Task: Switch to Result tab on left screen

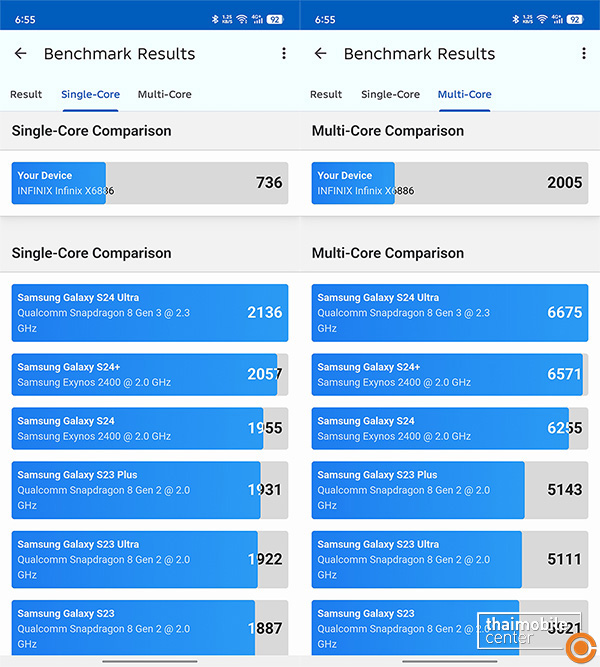Action: tap(26, 94)
